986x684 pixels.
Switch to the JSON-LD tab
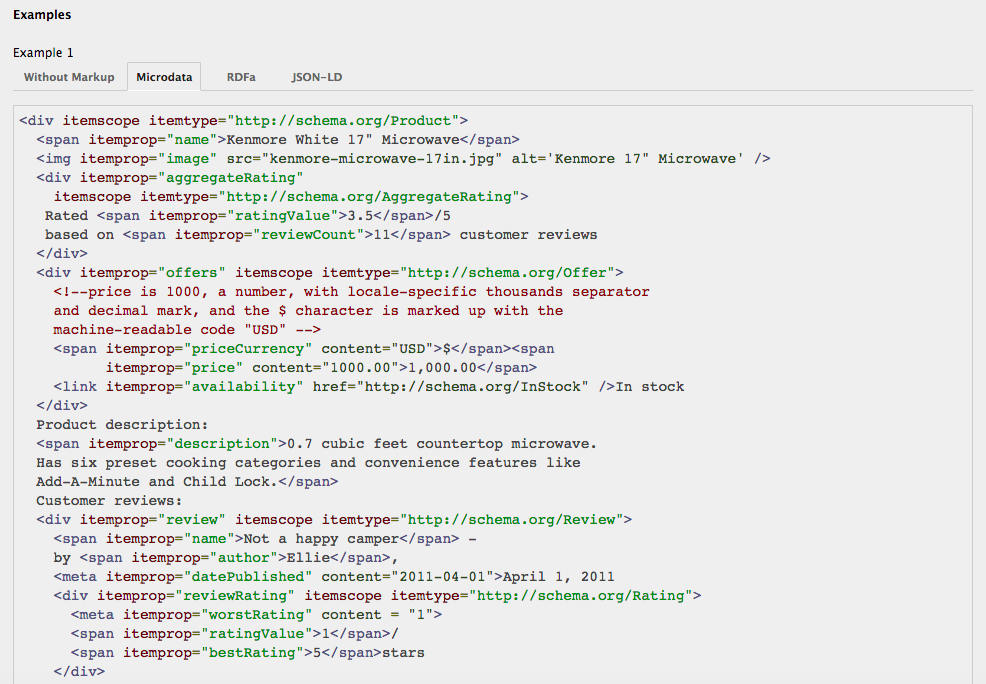pyautogui.click(x=317, y=77)
